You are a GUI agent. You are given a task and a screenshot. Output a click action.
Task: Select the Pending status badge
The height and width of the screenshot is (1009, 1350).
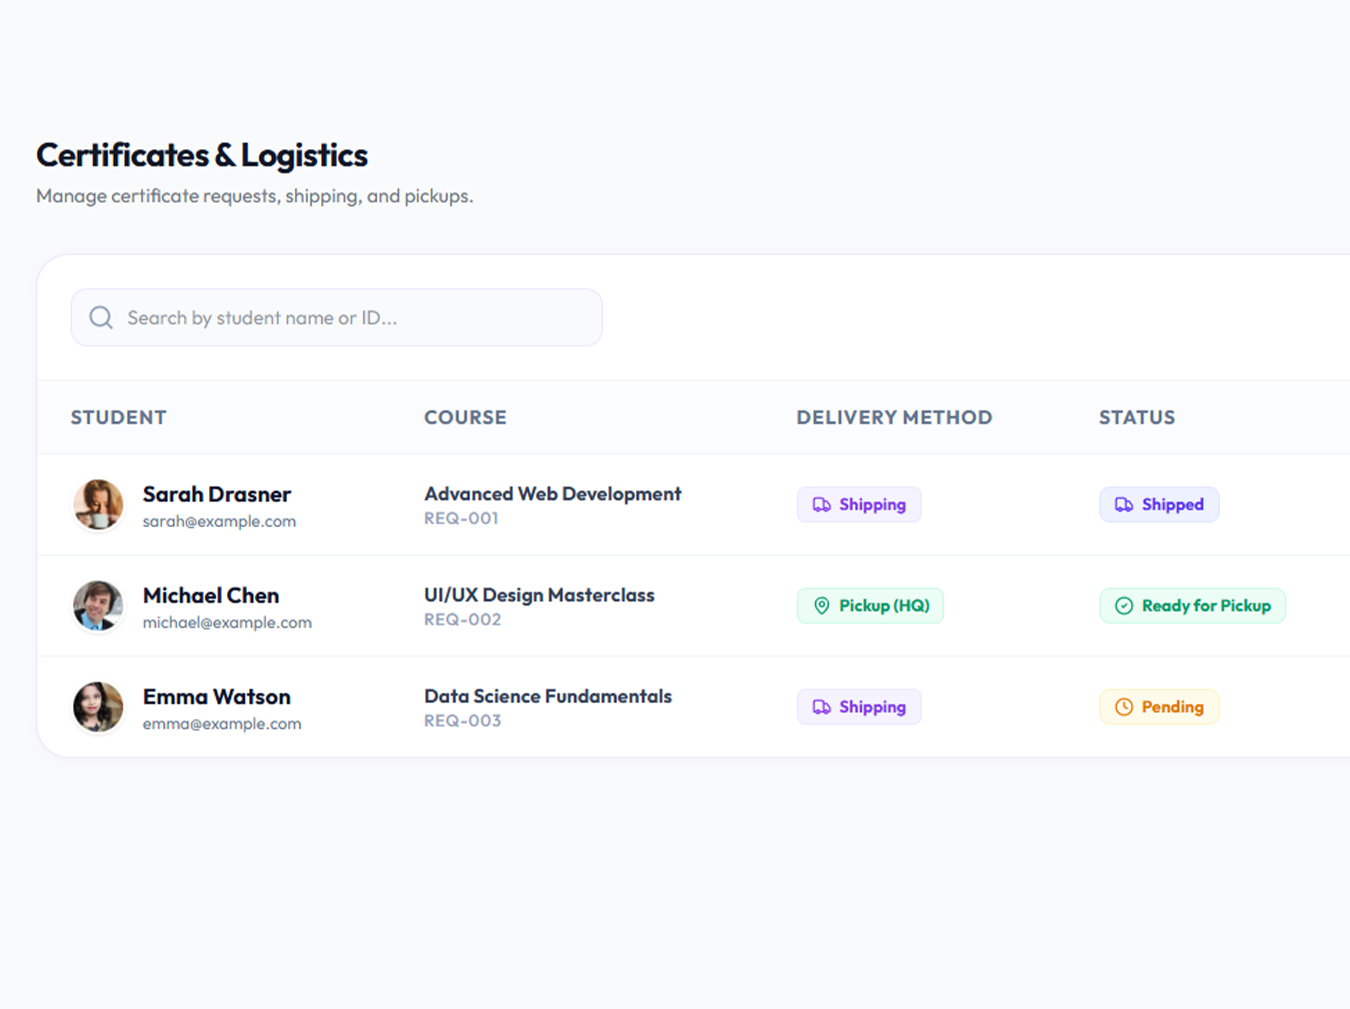tap(1159, 707)
